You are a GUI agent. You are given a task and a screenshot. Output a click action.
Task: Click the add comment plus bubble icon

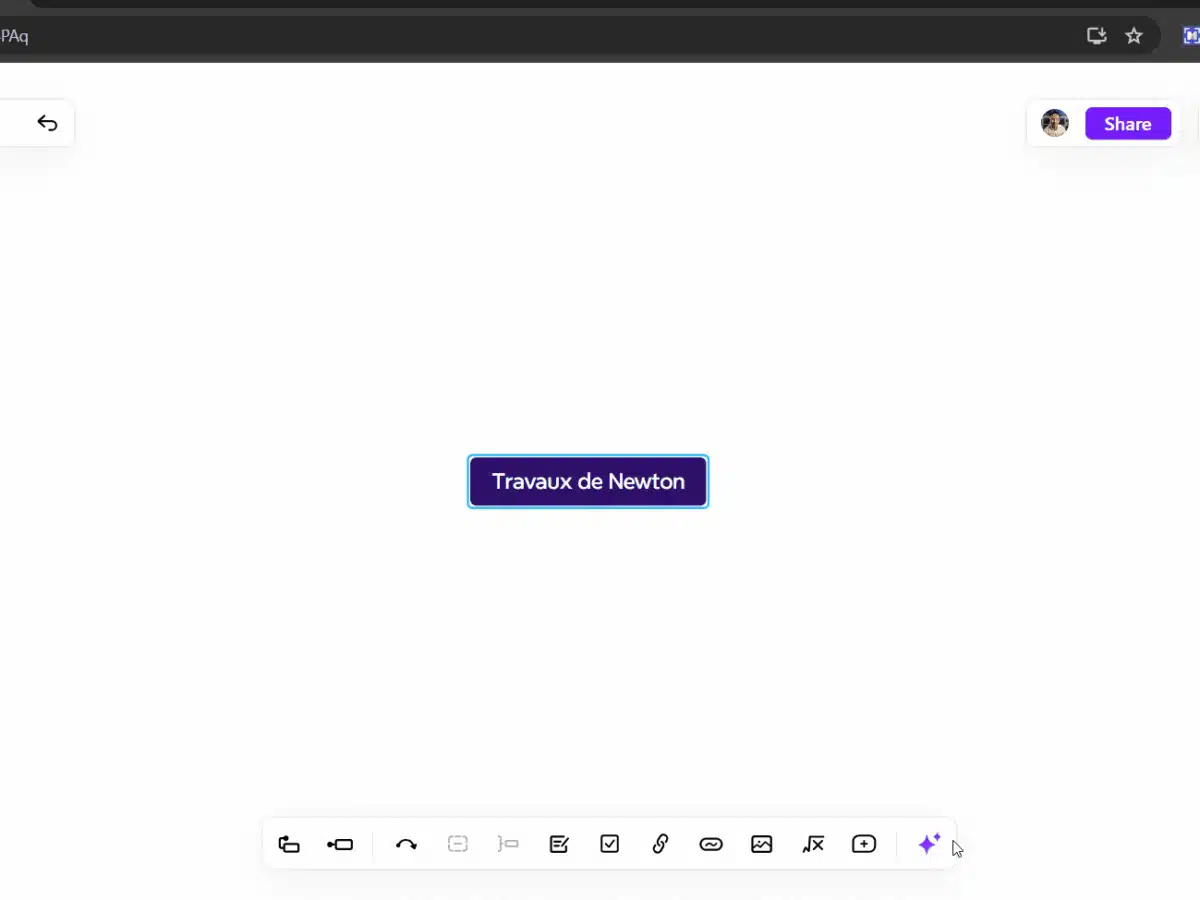click(864, 844)
